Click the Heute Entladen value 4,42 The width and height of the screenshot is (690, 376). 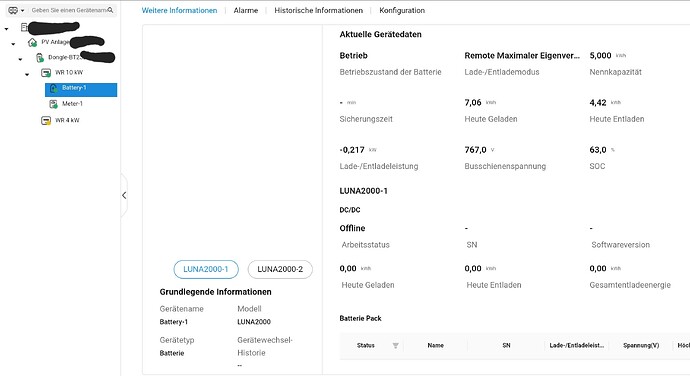(x=598, y=103)
